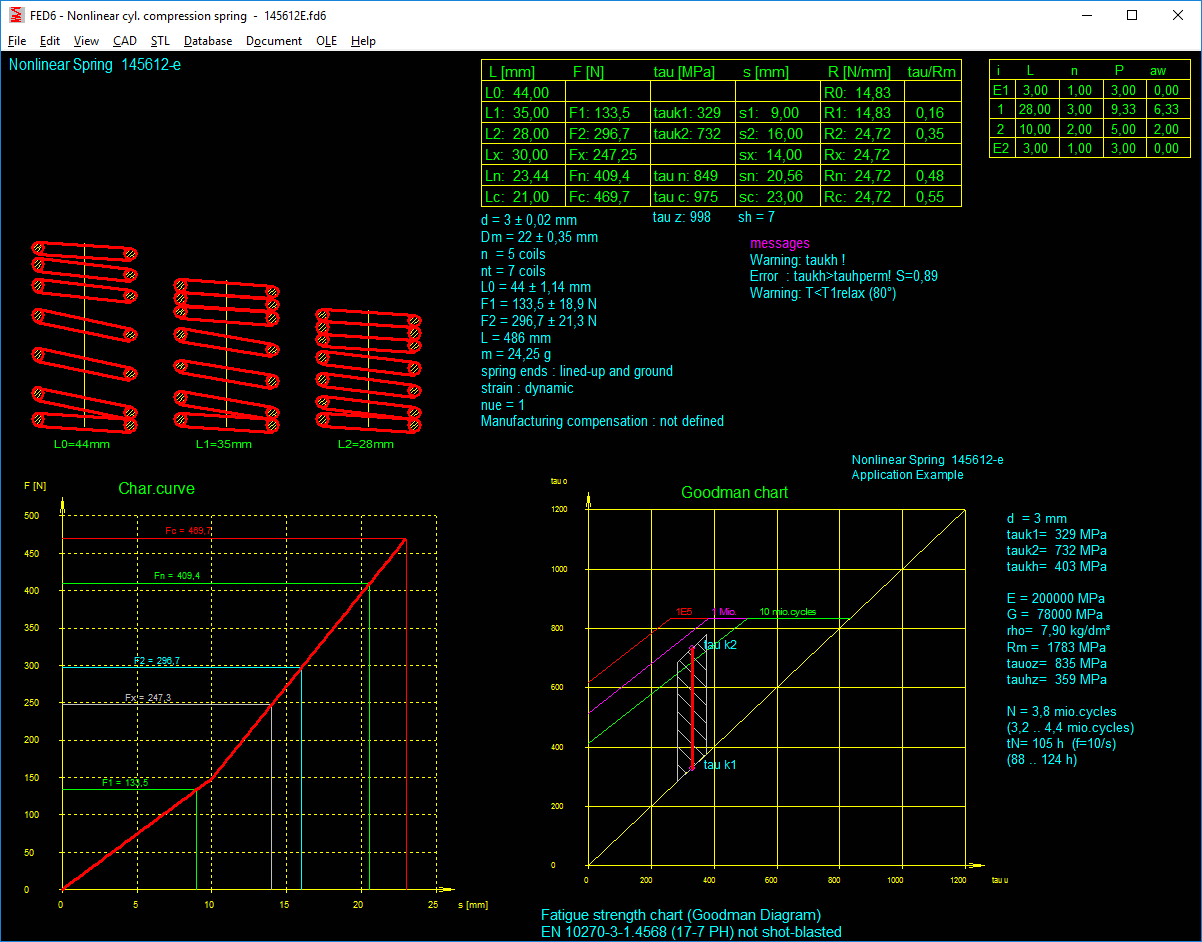Click the spring drawing labeled L1=35mm
Screen dimensions: 1202x942
click(x=226, y=353)
